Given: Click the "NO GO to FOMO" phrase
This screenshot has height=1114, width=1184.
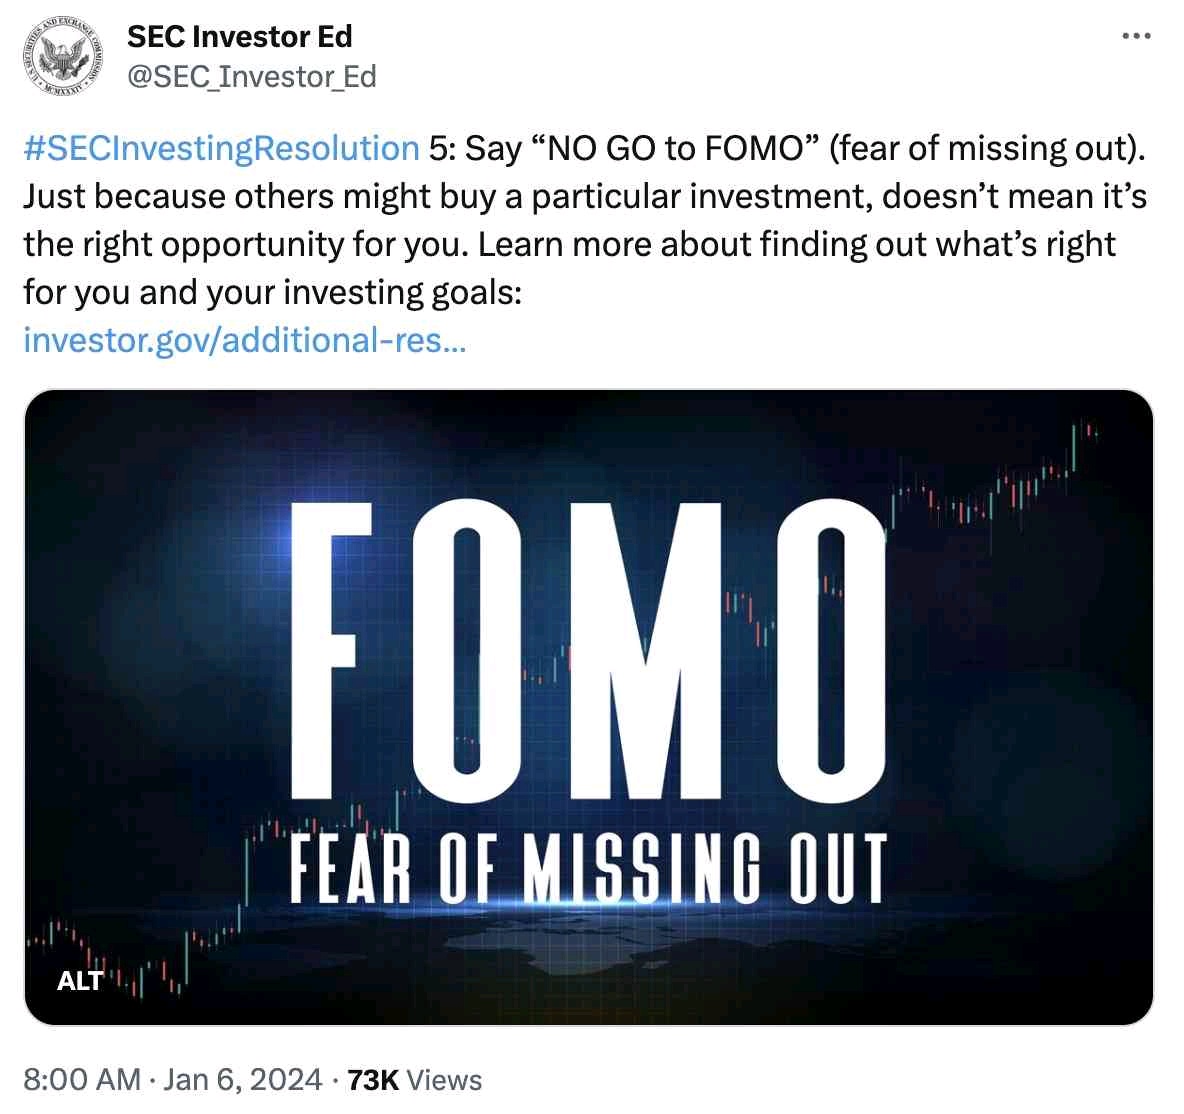Looking at the screenshot, I should (678, 148).
